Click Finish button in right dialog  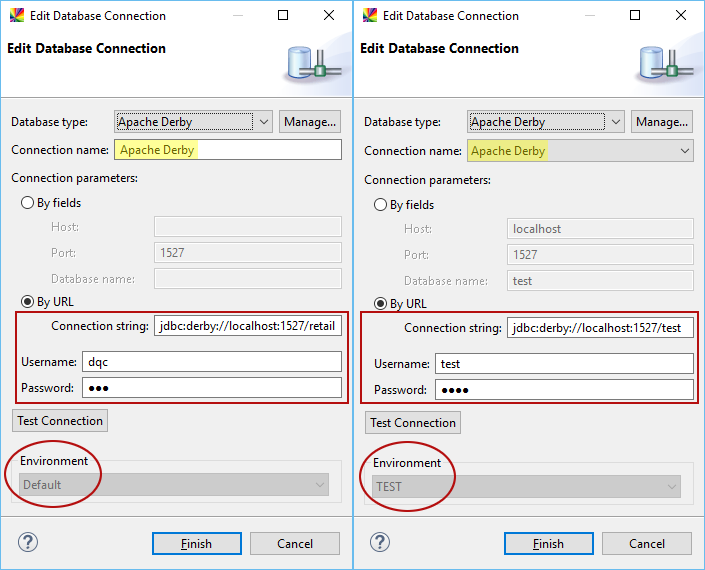click(547, 544)
